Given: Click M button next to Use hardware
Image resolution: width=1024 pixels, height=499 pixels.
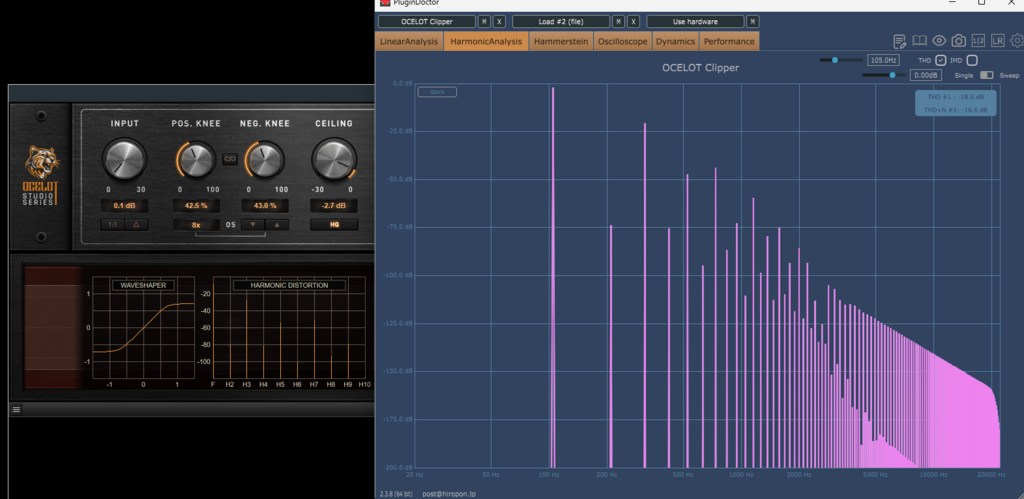Looking at the screenshot, I should point(753,22).
